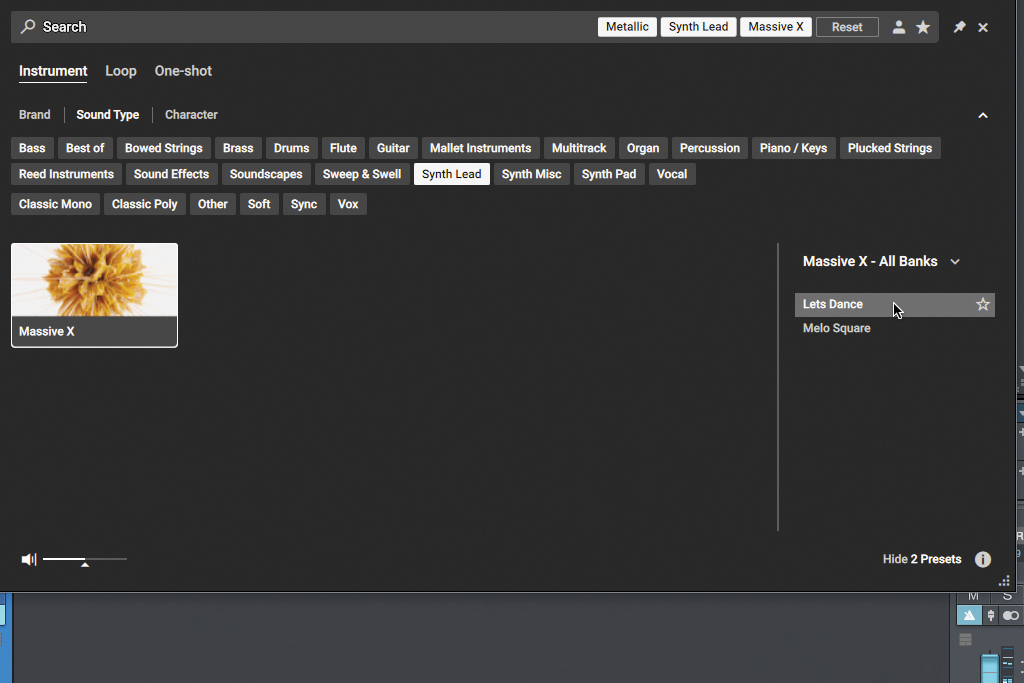Adjust the preview volume slider

pyautogui.click(x=85, y=560)
